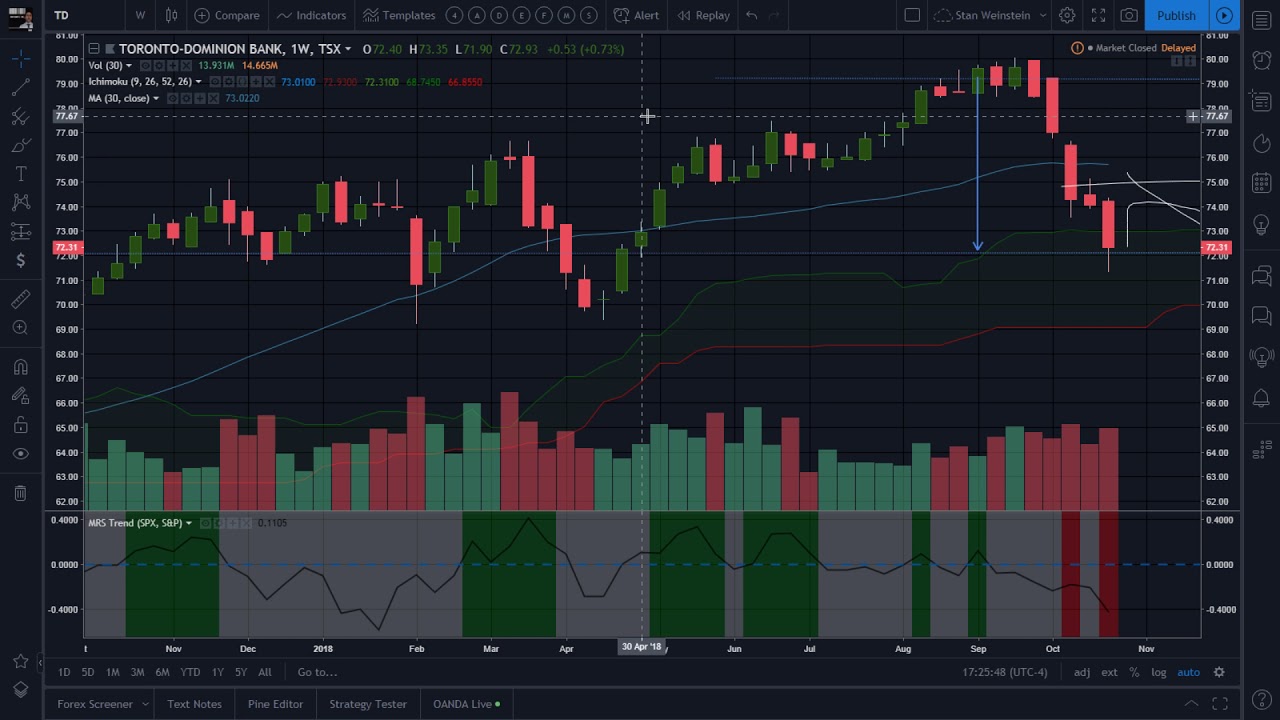The image size is (1280, 720).
Task: Open the layout selector square icon
Action: 912,15
